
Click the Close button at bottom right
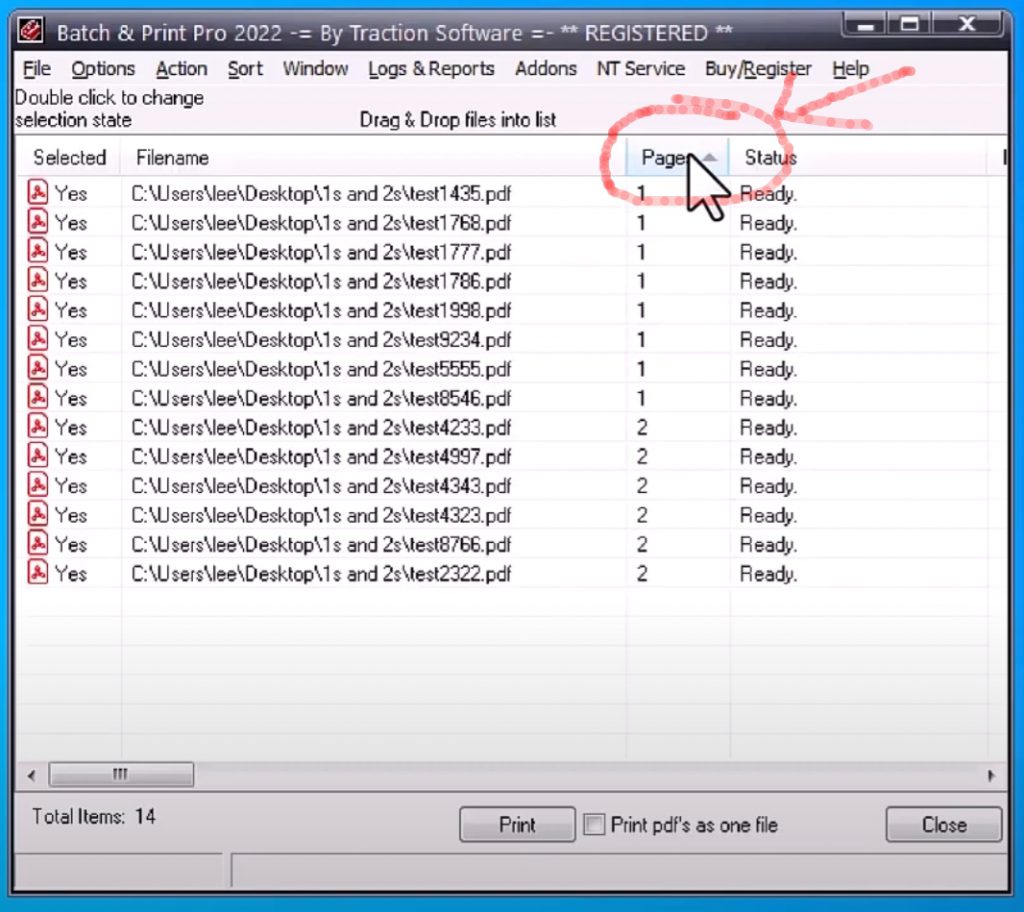[x=943, y=825]
